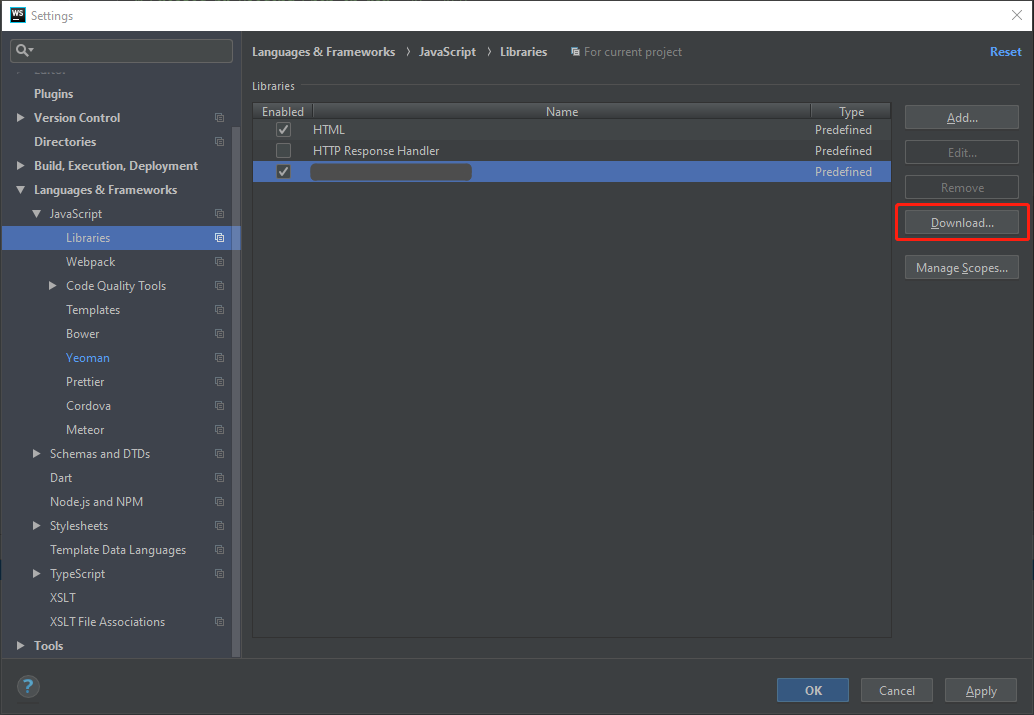Click the project-level icon beside Directories
Viewport: 1034px width, 715px height.
tap(220, 142)
